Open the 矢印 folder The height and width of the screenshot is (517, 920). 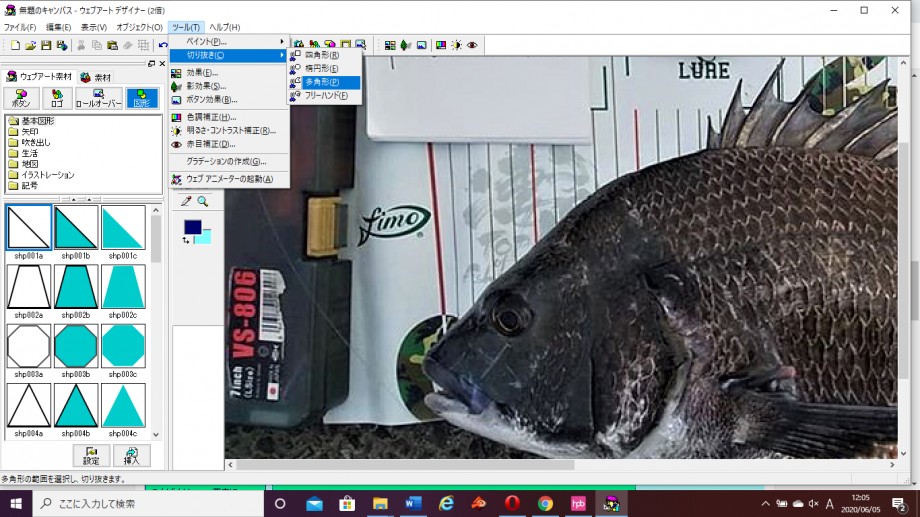click(x=23, y=131)
